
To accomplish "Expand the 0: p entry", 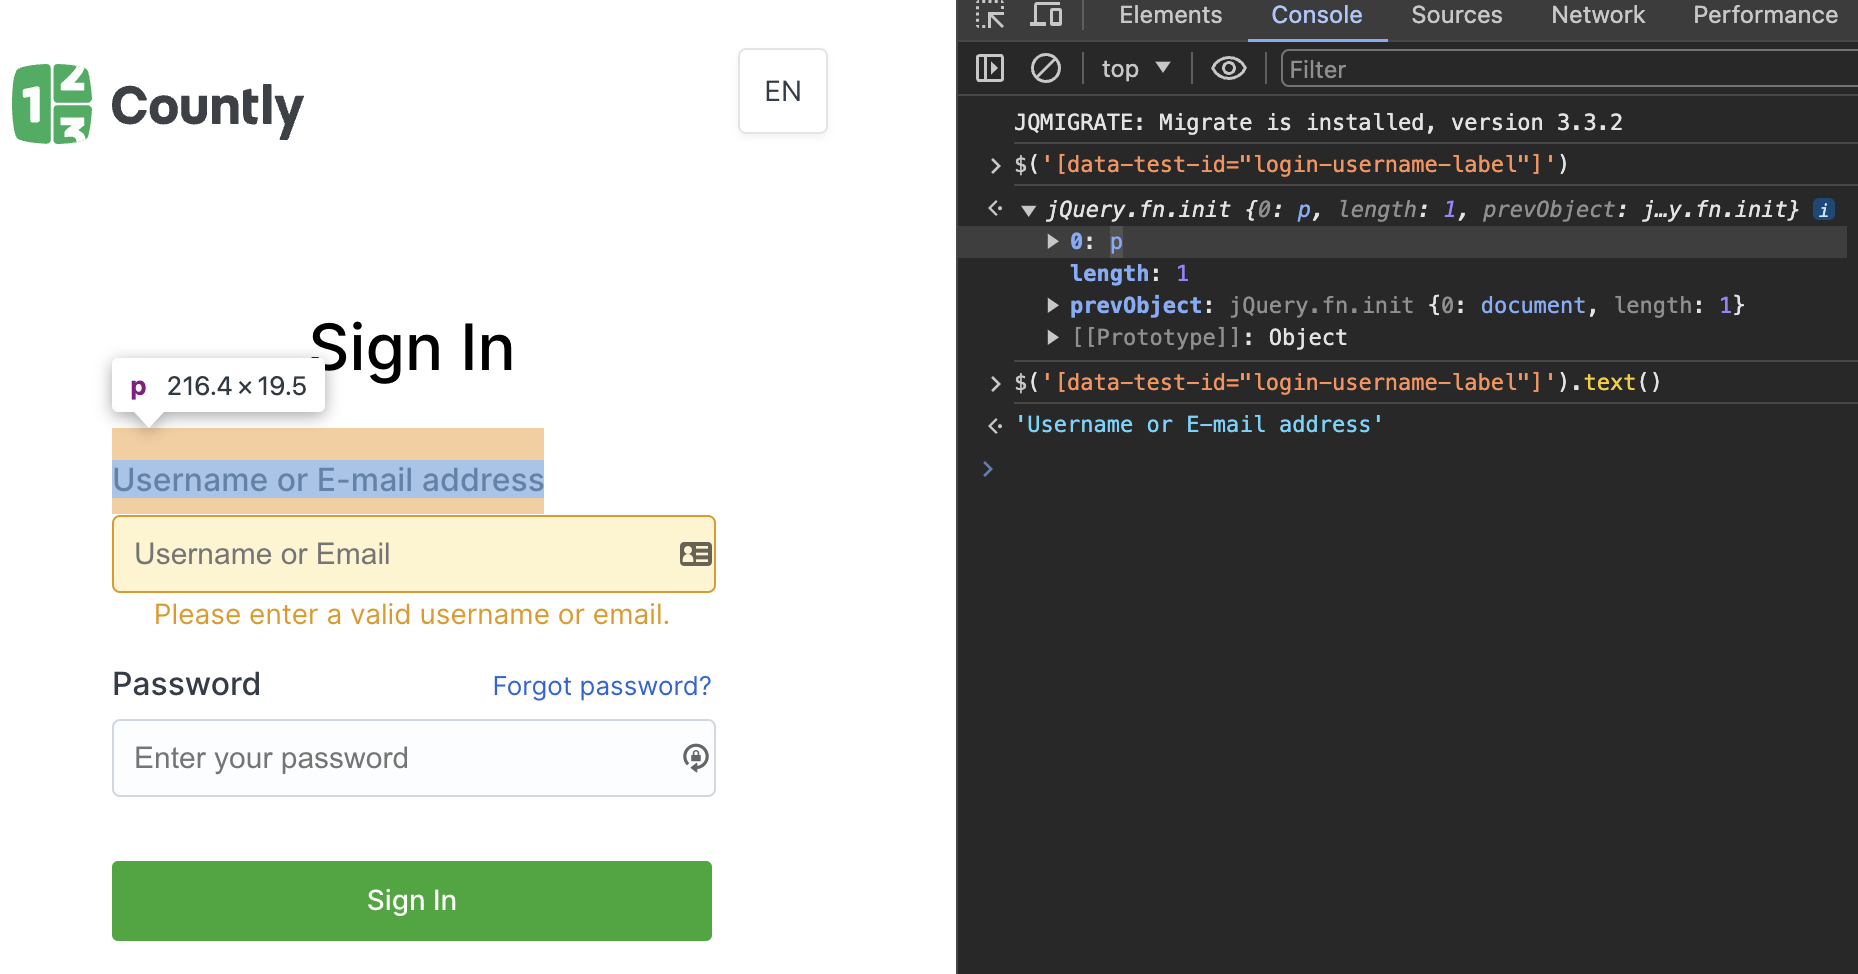I will point(1052,241).
